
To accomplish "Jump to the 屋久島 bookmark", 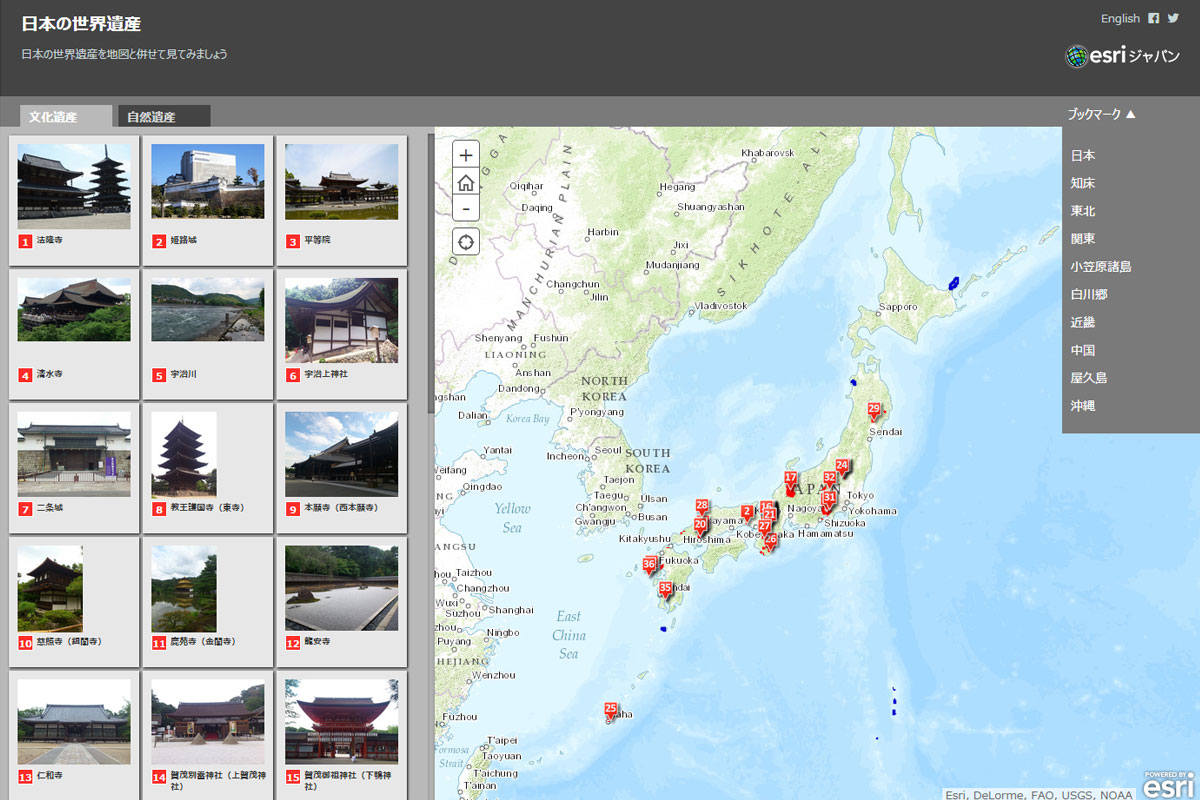I will coord(1084,378).
